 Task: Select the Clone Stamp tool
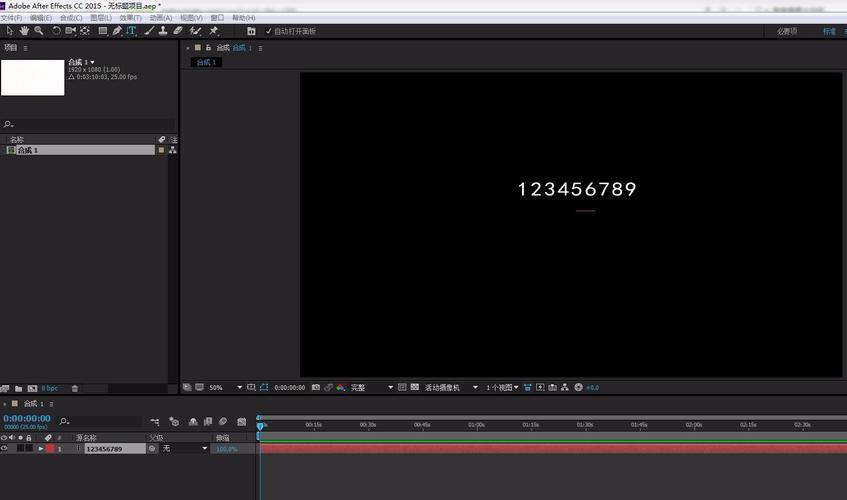[x=163, y=31]
